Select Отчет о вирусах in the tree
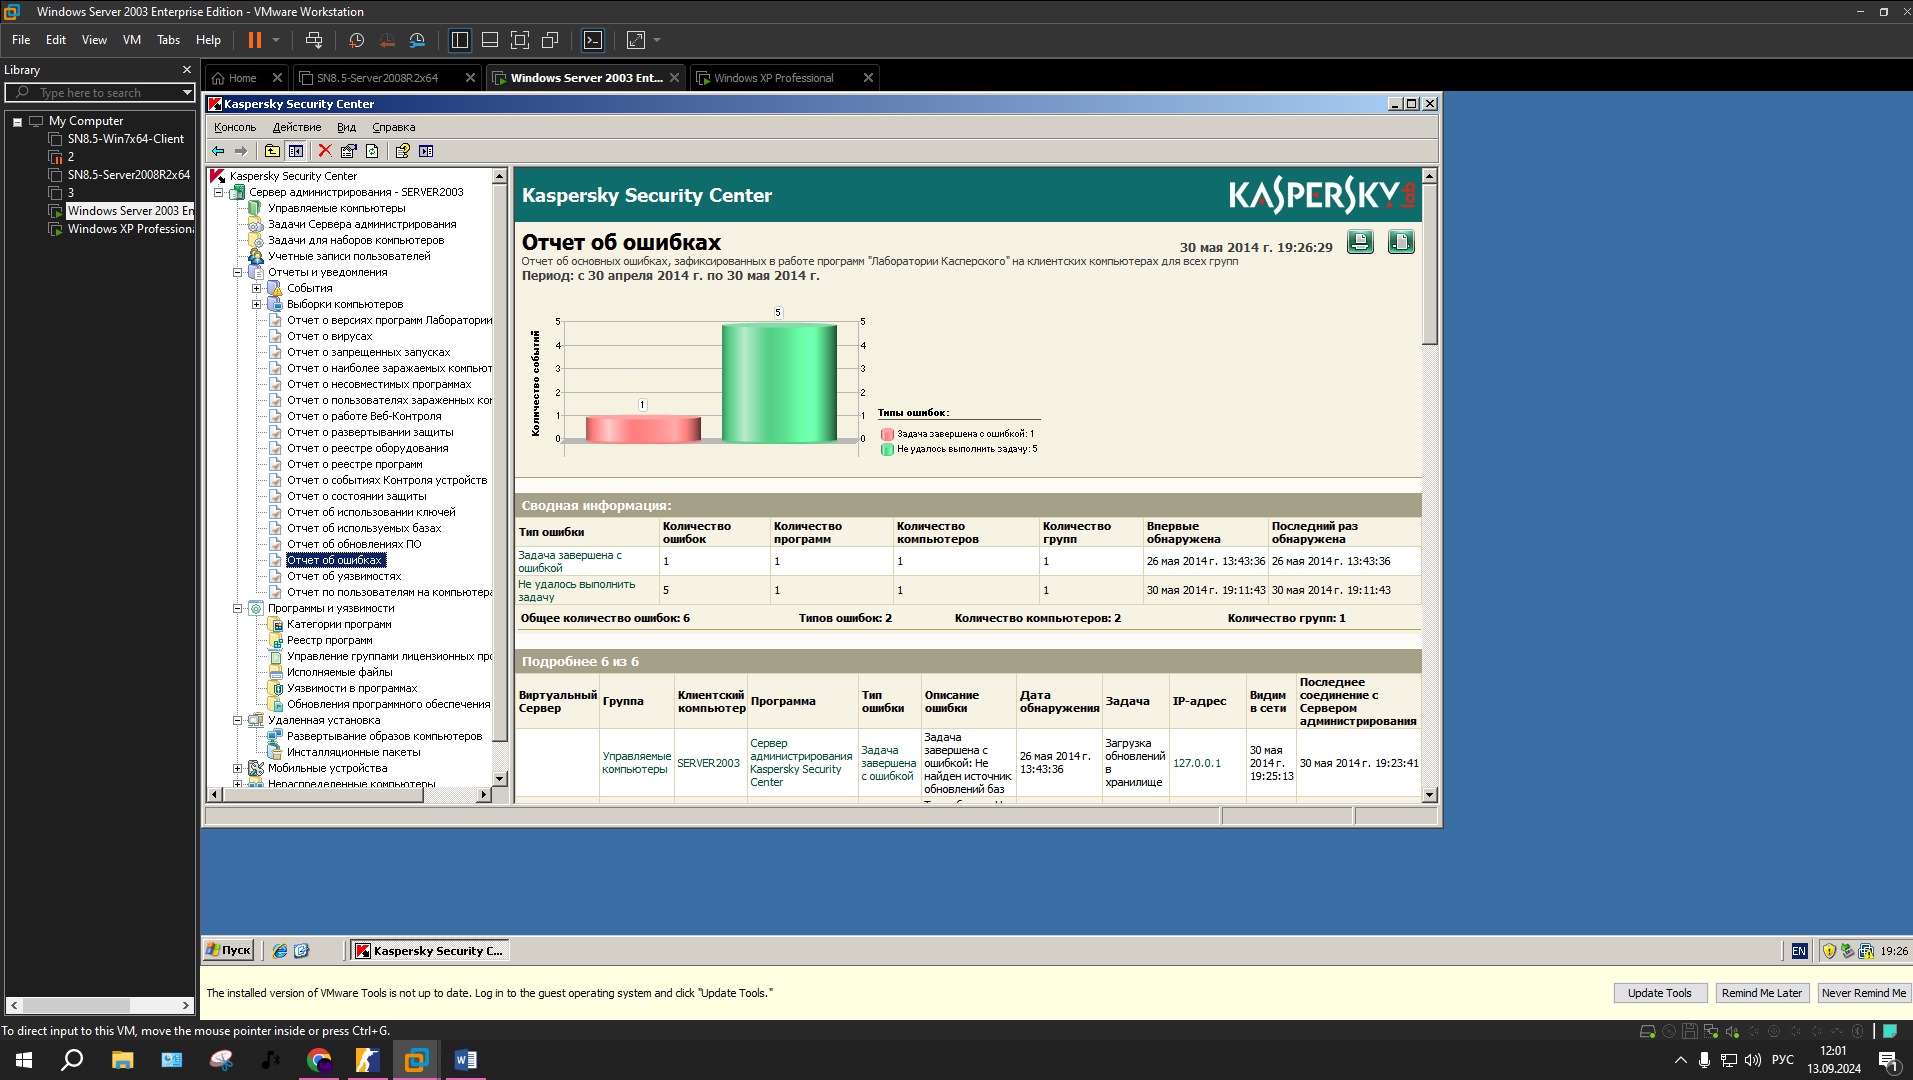Screen dimensions: 1913x1080 click(329, 336)
